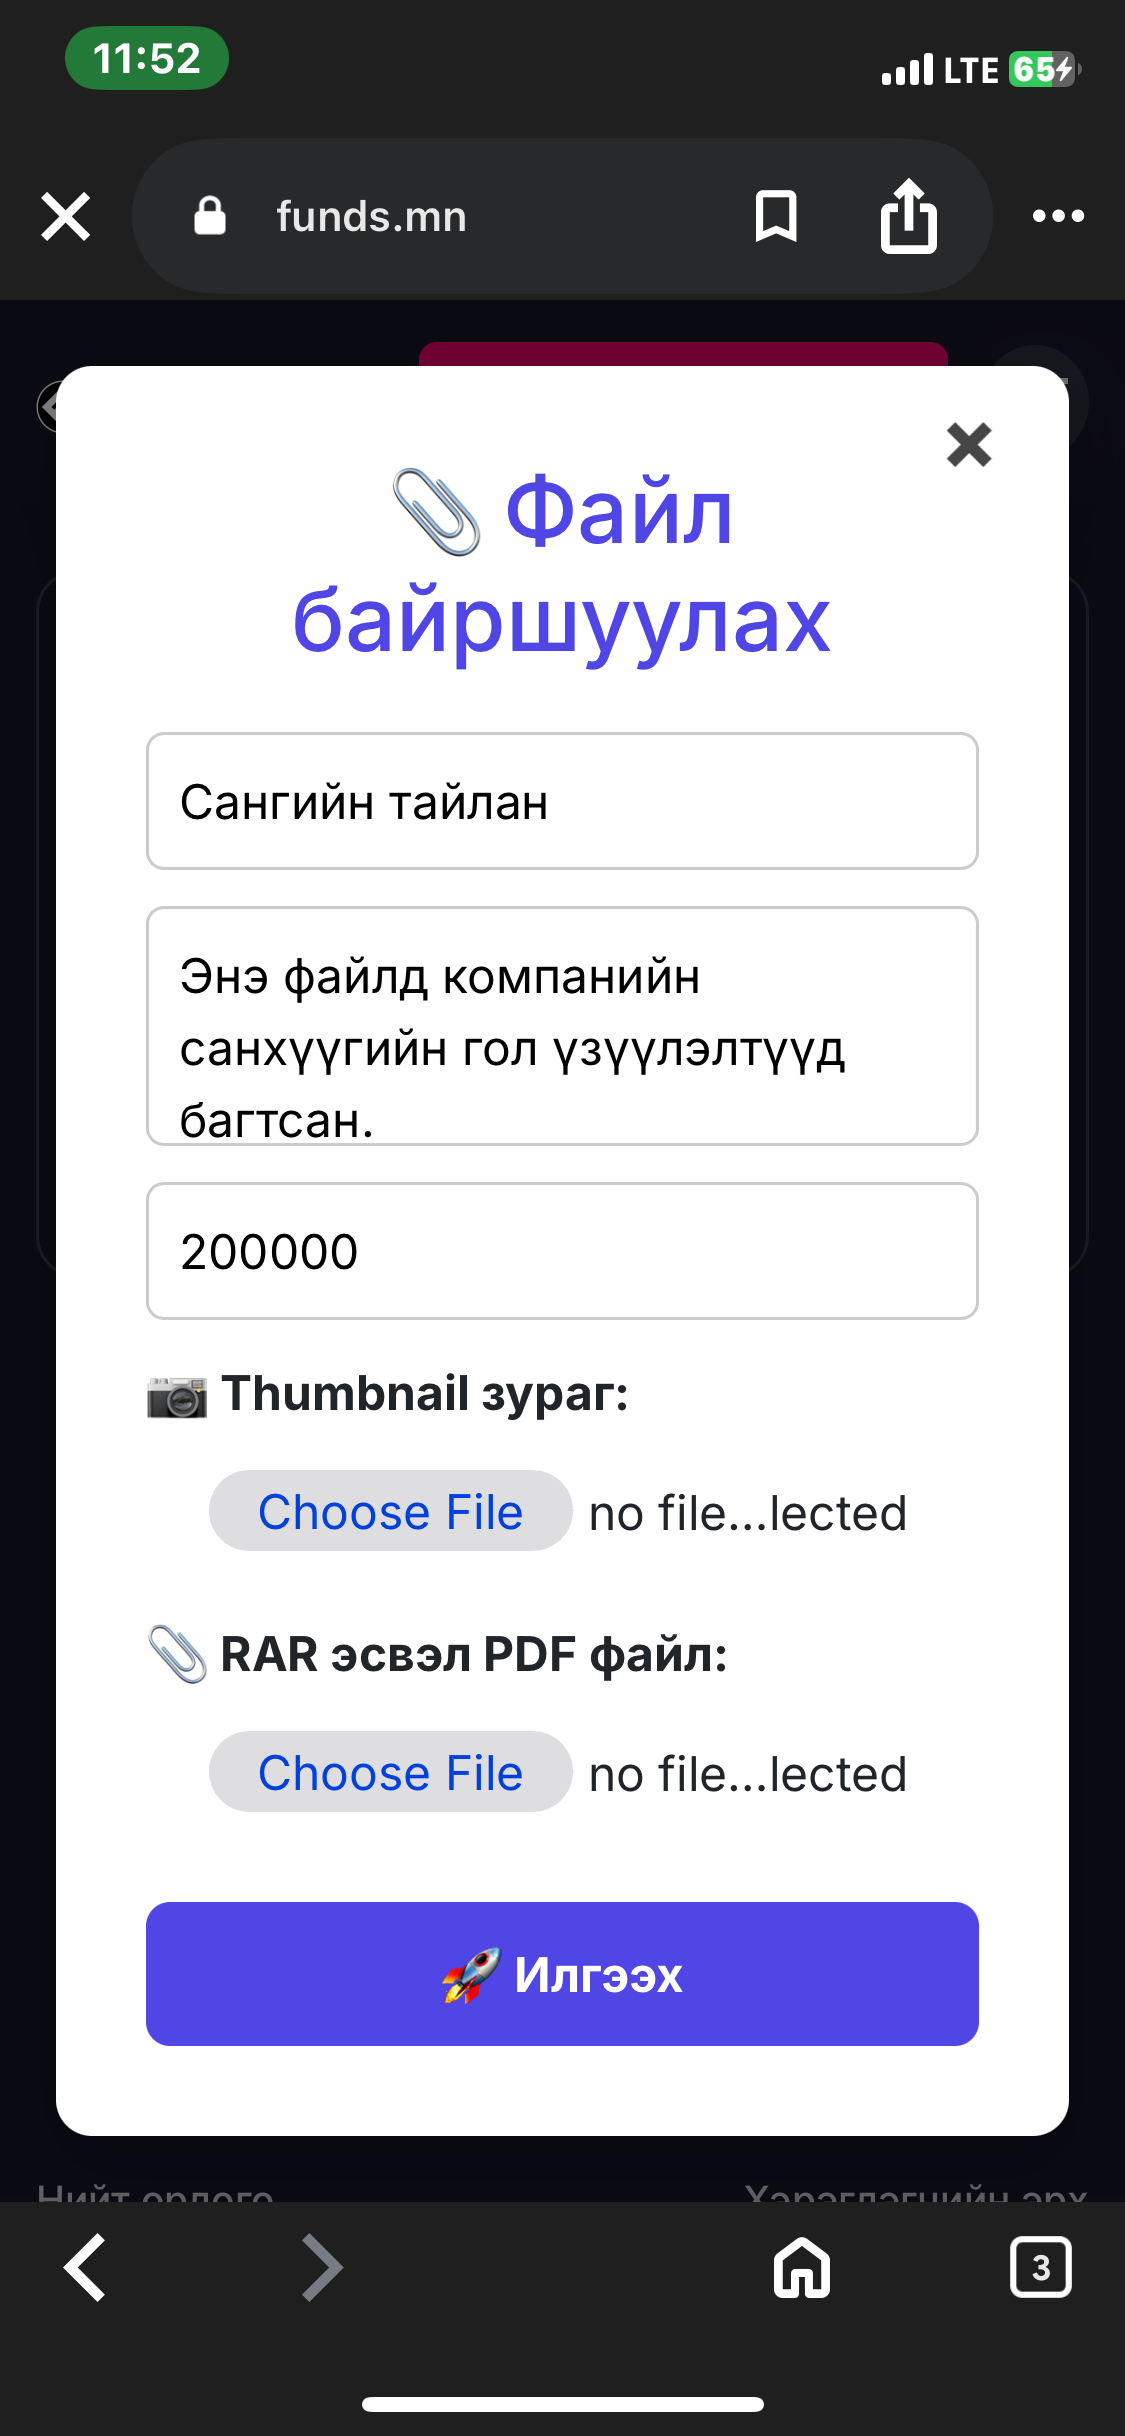Tap the Файл байршуулах dialog heading
Viewport: 1125px width, 2436px height.
[562, 565]
